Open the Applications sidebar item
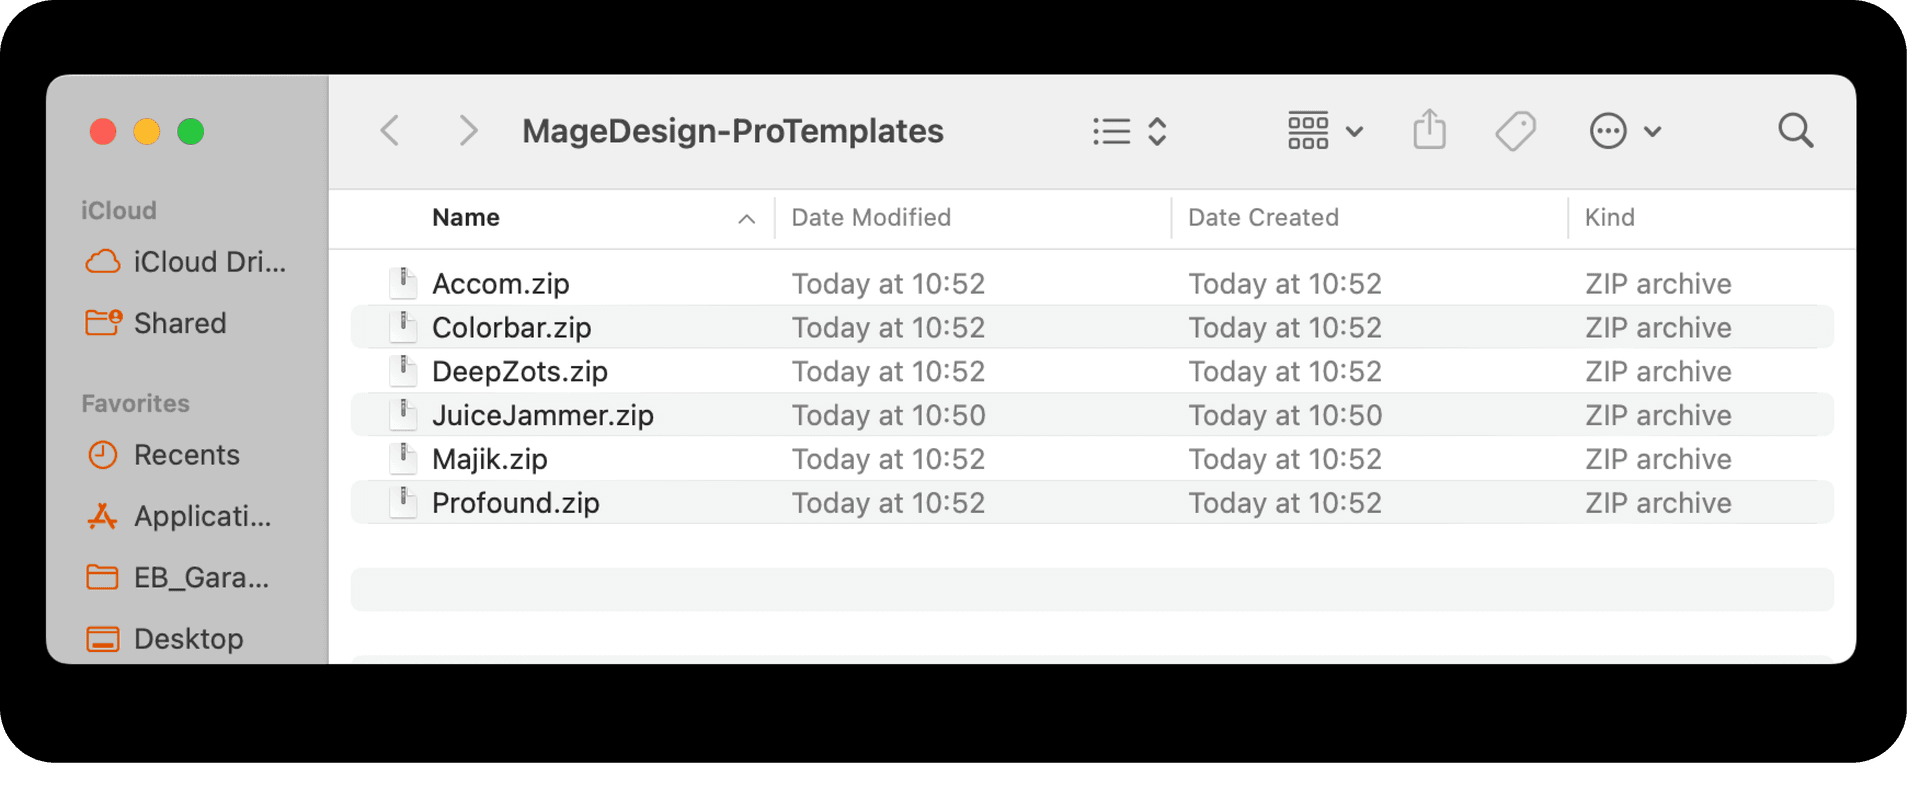The height and width of the screenshot is (789, 1920). click(x=201, y=516)
